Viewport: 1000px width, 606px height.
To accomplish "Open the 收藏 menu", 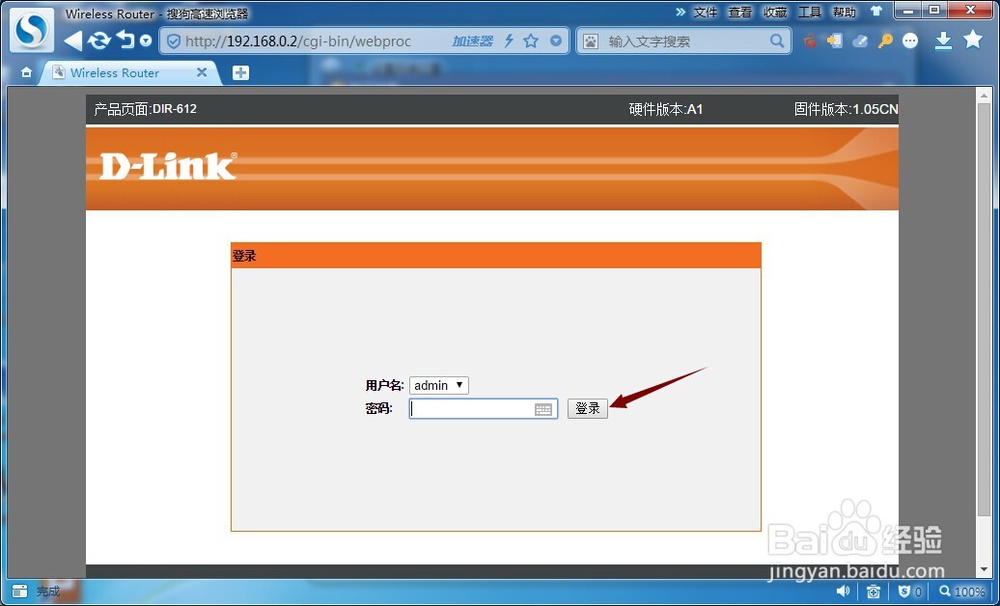I will (x=776, y=12).
